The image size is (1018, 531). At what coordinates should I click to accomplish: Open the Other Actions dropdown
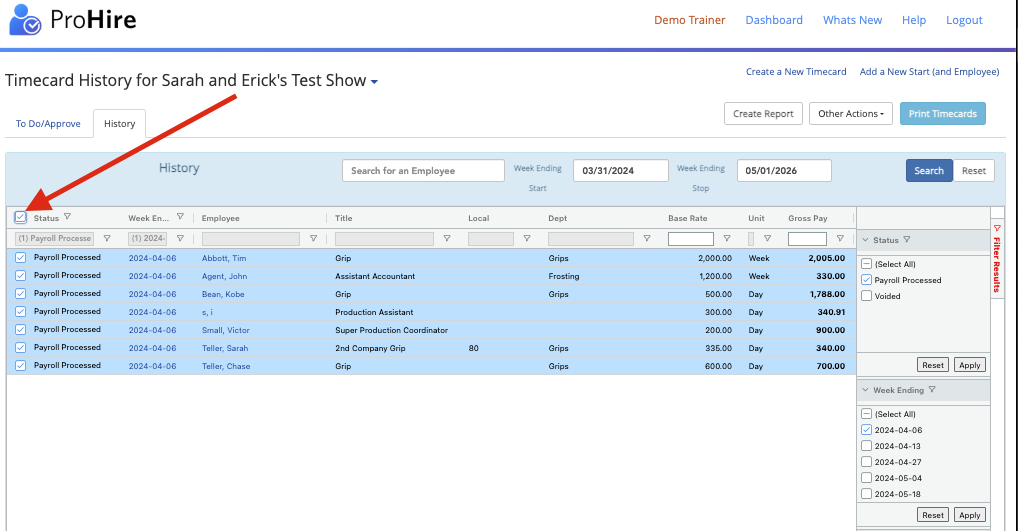point(850,114)
